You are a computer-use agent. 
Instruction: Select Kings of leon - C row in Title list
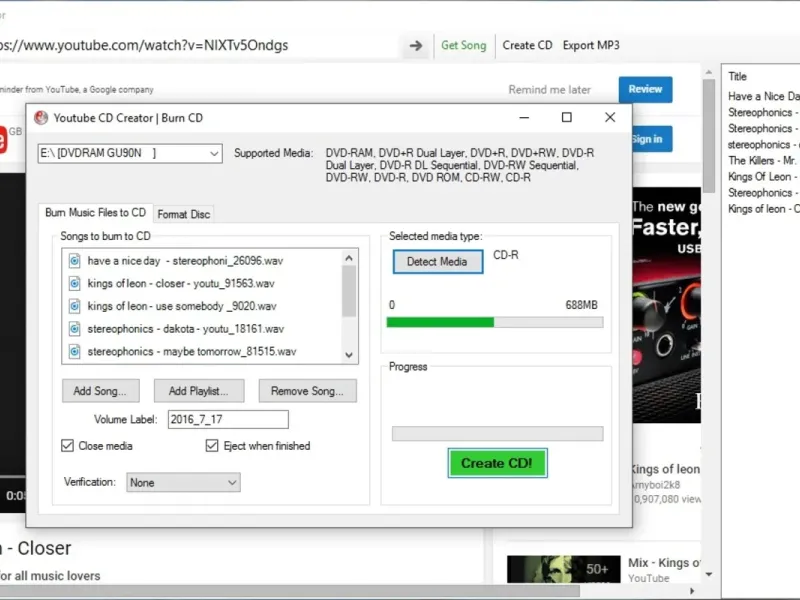[x=763, y=209]
